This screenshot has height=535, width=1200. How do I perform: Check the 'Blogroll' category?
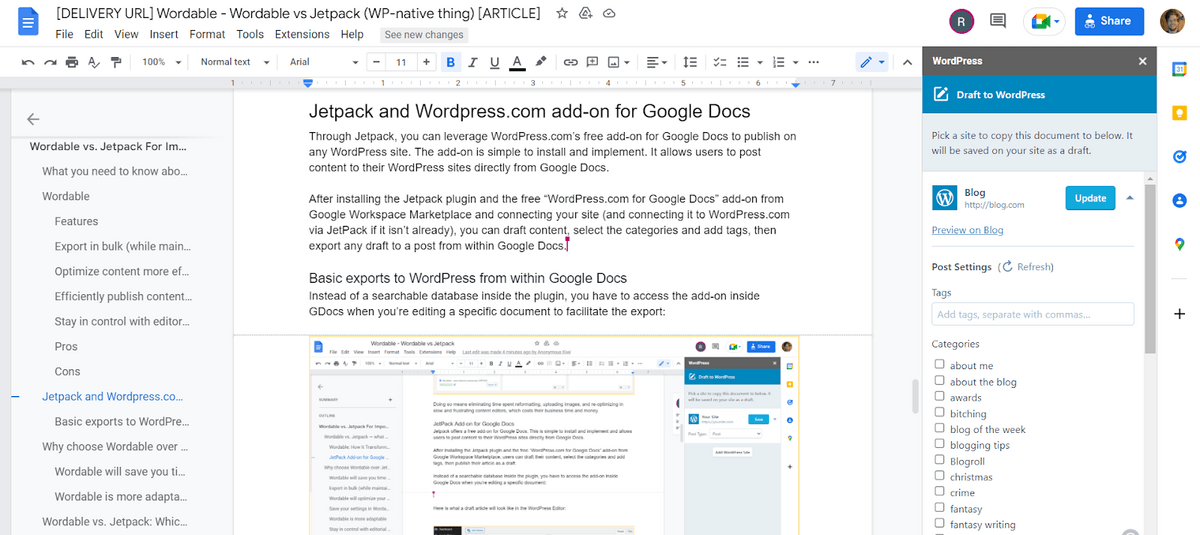click(x=939, y=461)
